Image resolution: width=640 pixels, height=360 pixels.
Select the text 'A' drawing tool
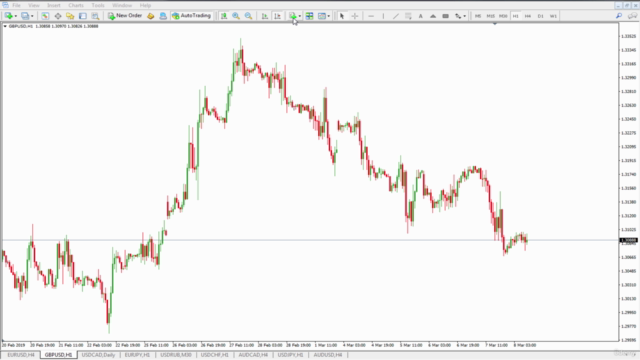coord(420,16)
